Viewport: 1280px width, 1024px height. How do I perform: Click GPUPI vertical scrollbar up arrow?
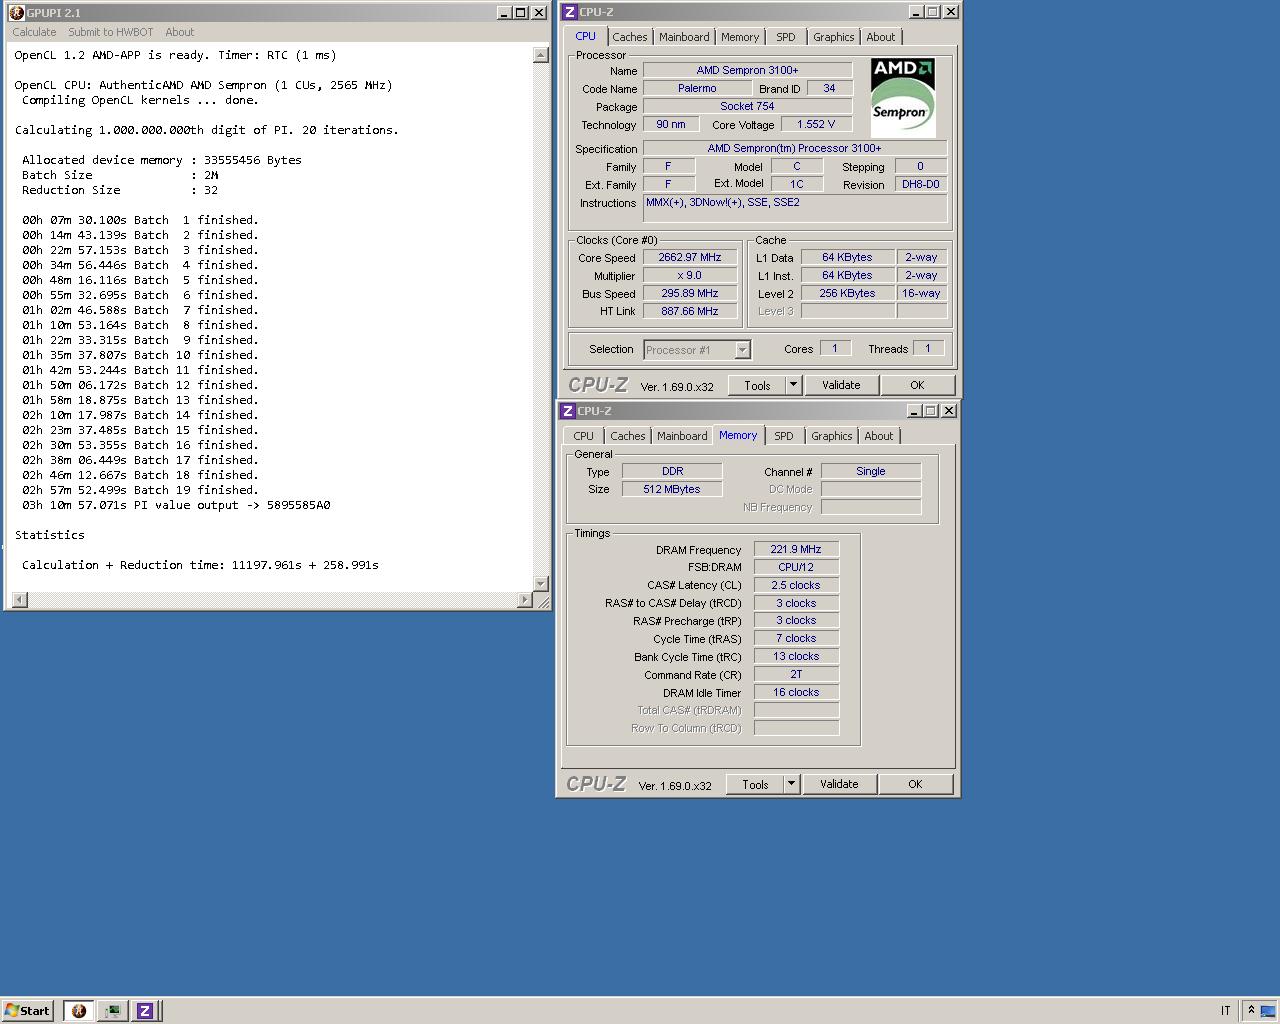(541, 55)
